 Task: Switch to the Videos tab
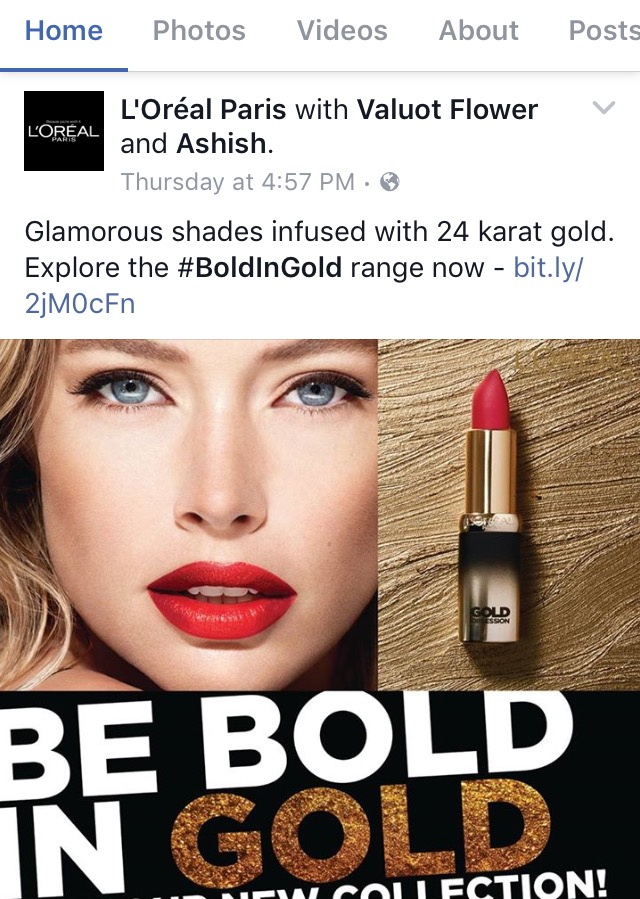(x=342, y=30)
